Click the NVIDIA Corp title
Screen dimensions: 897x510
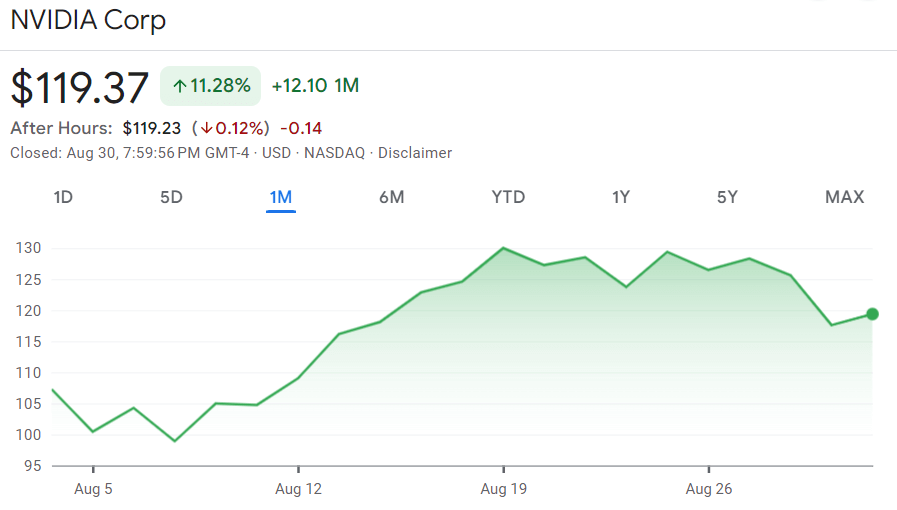point(88,20)
